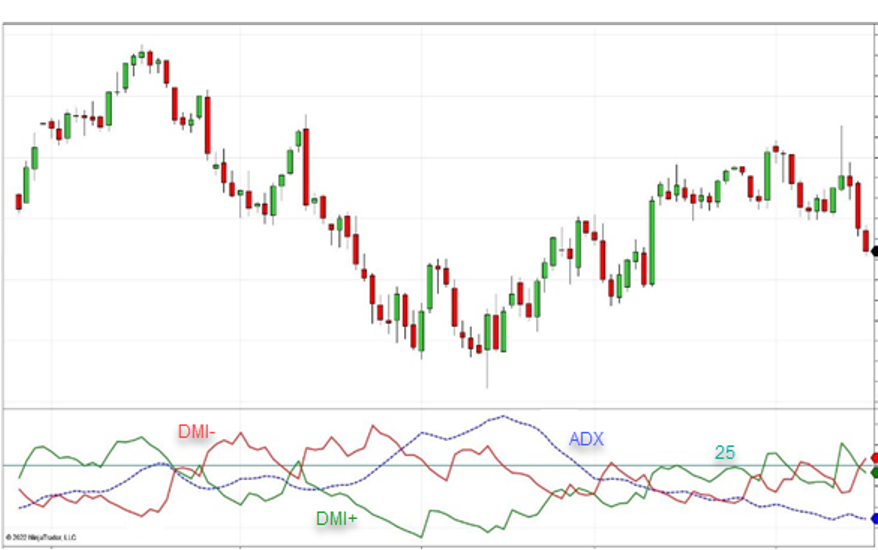Click the highest green candle at chart top
Image resolution: width=878 pixels, height=550 pixels.
pyautogui.click(x=141, y=55)
